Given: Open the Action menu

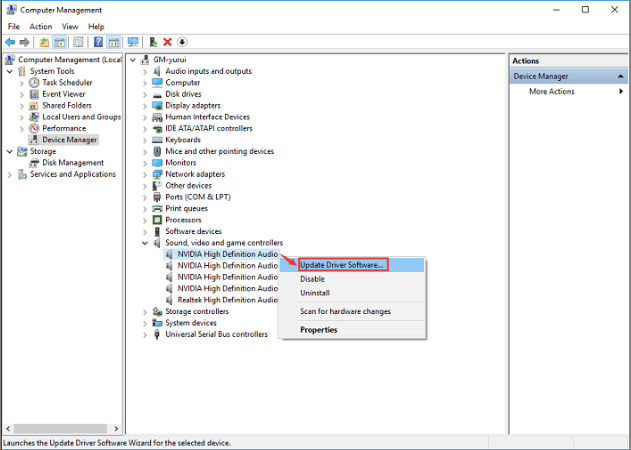Looking at the screenshot, I should coord(41,27).
